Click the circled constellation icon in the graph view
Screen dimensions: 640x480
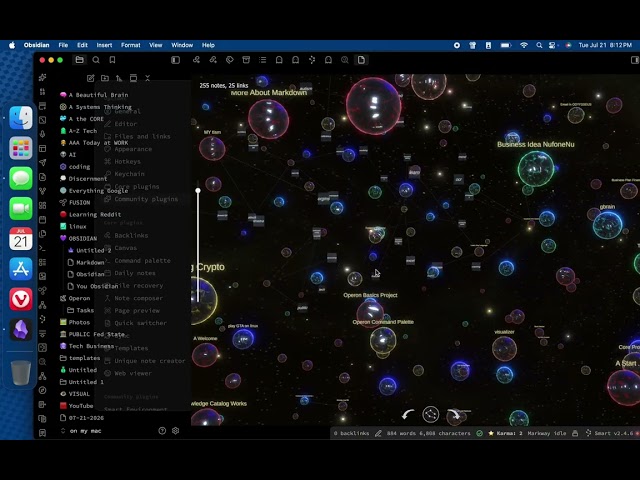(431, 414)
